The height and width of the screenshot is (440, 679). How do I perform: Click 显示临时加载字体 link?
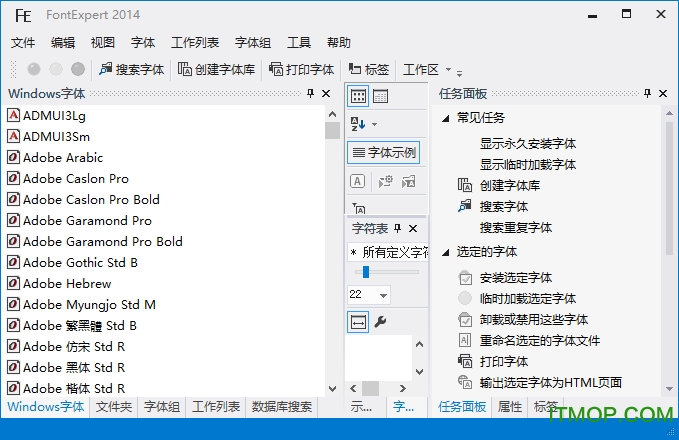coord(528,165)
